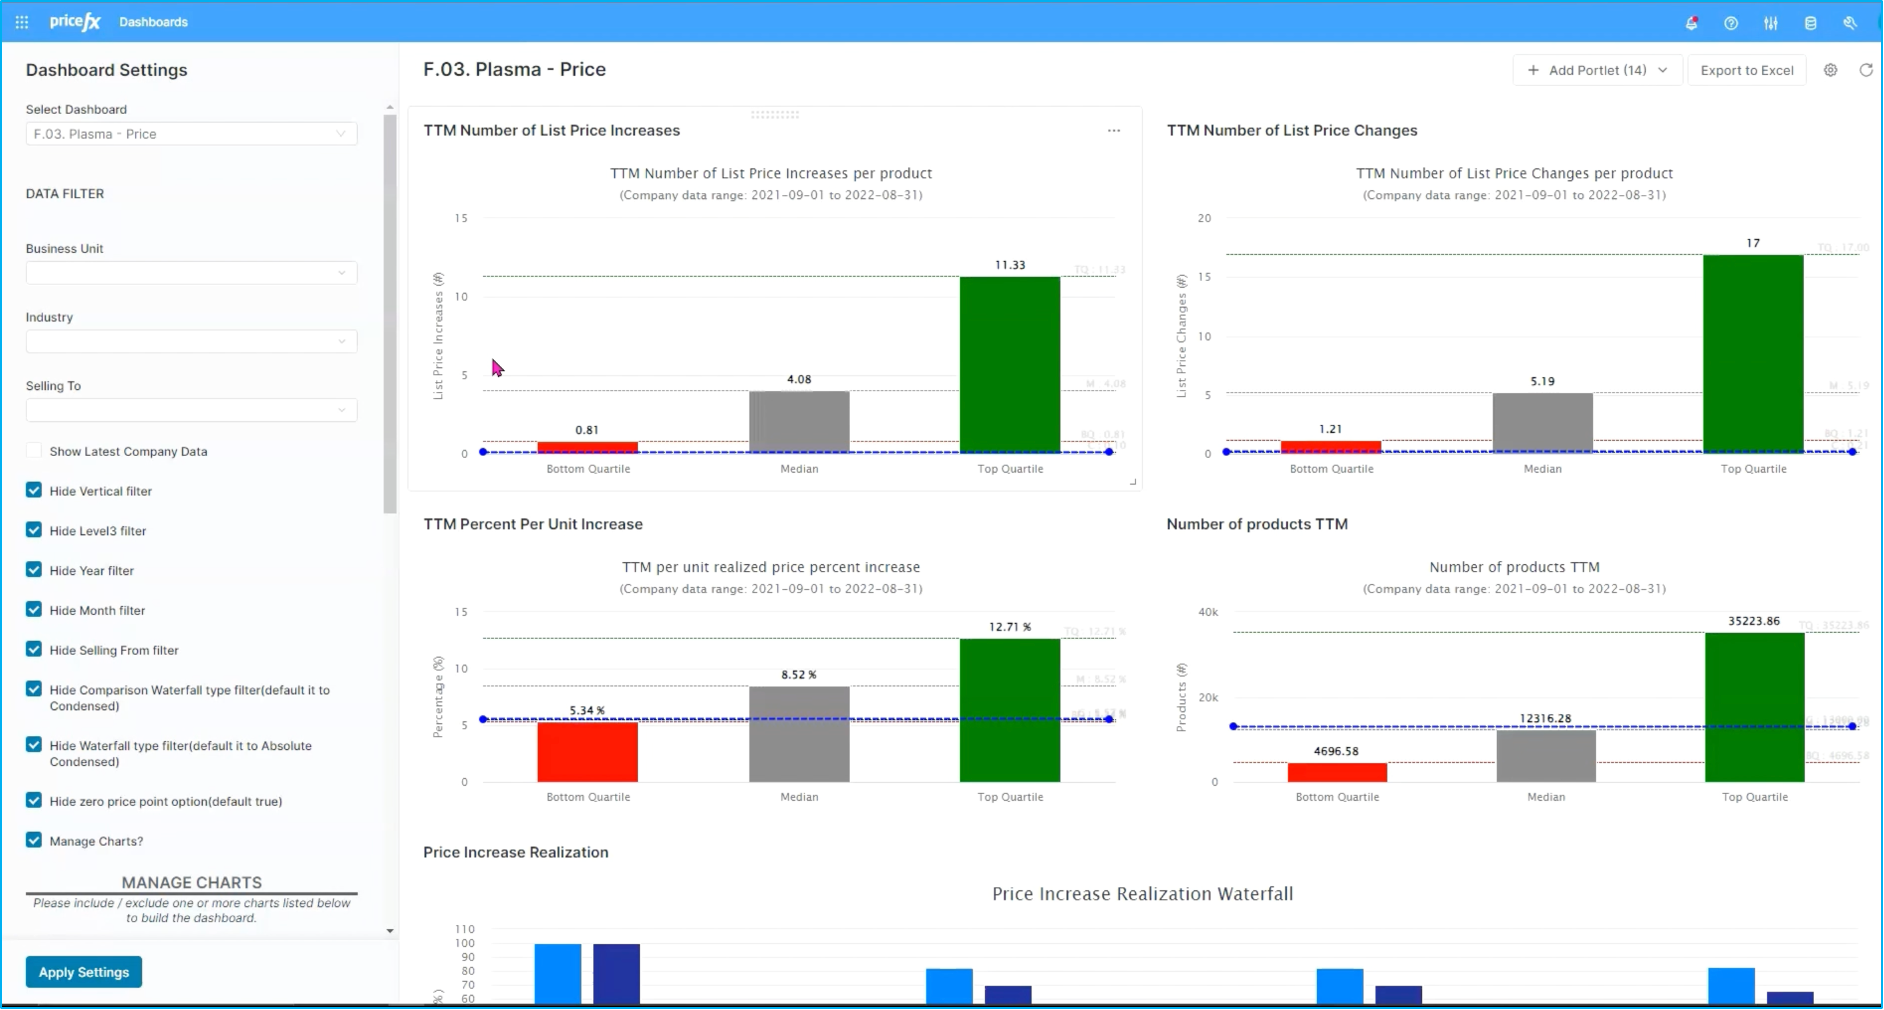
Task: Click the settings panel scroll up arrow
Action: (390, 107)
